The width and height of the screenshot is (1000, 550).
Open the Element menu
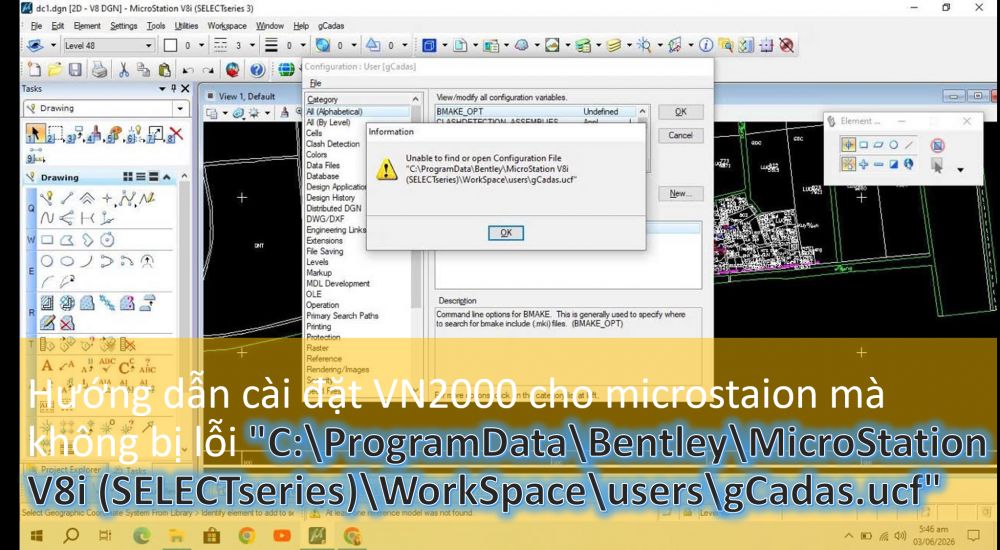click(87, 26)
